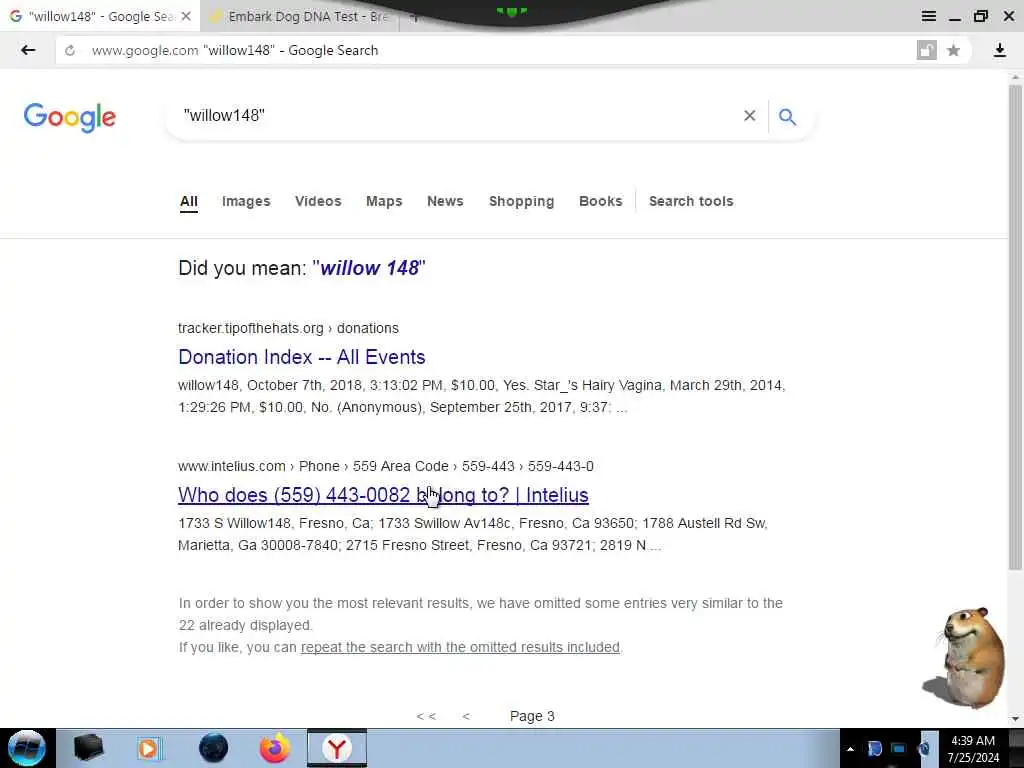Click the blue magnifier search button

[788, 116]
